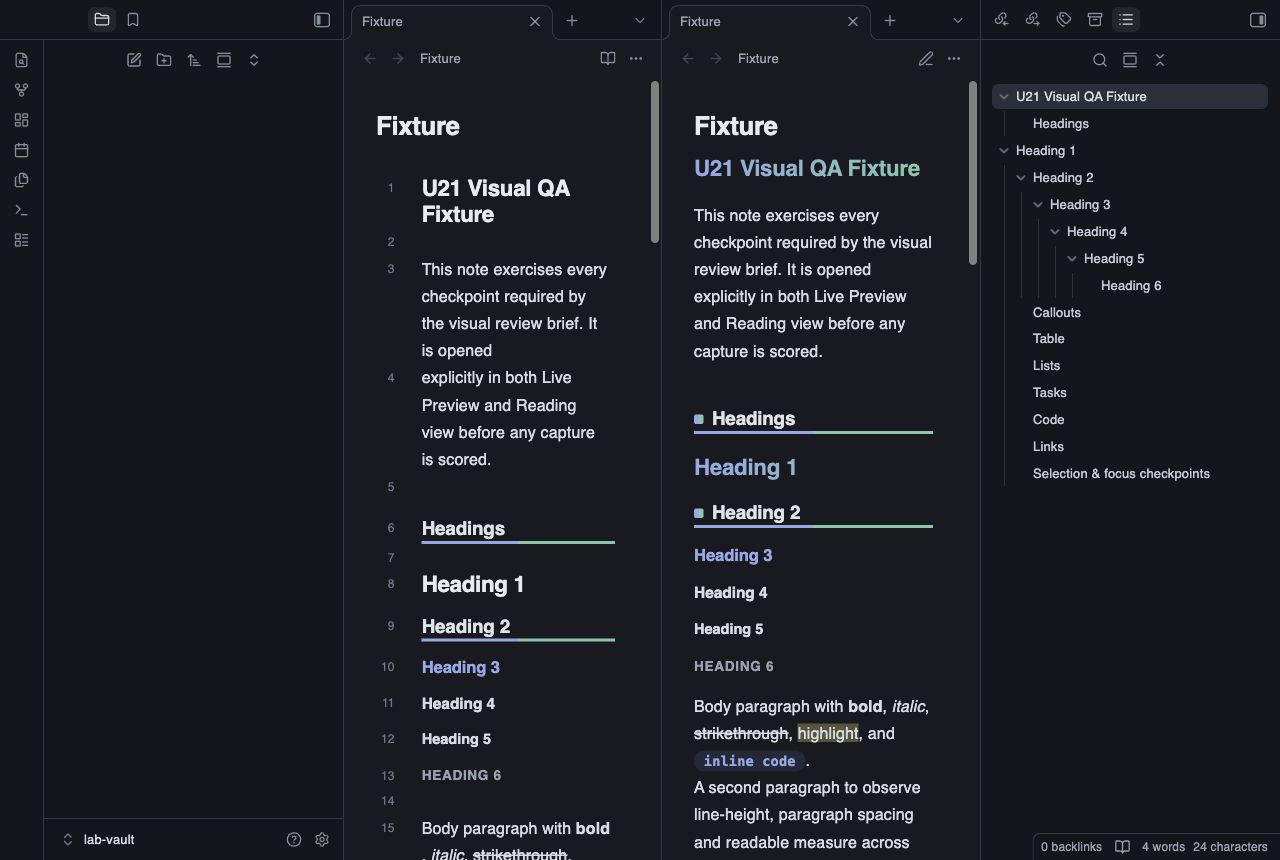Jump to Callouts in the outline
This screenshot has height=860, width=1280.
tap(1057, 313)
